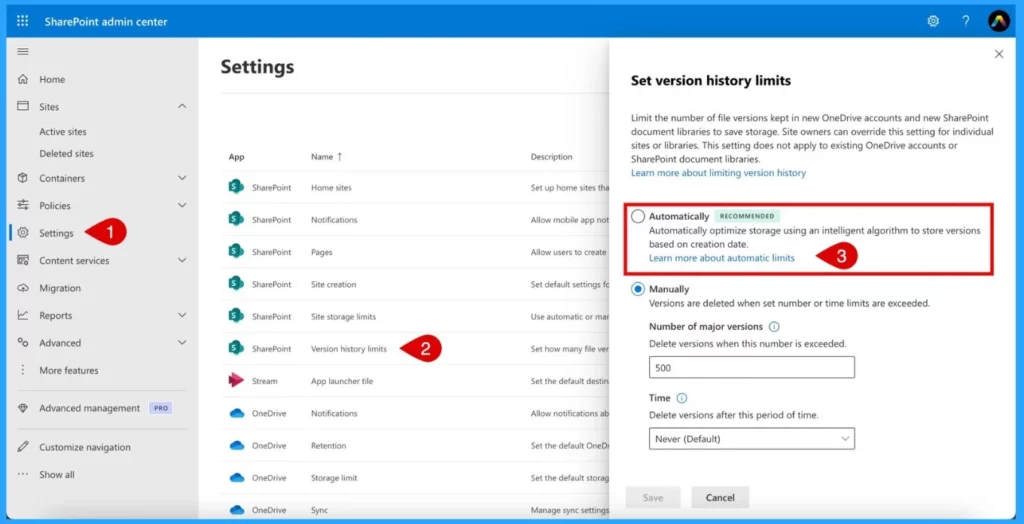
Task: Click Show all in the navigation
Action: tap(57, 474)
